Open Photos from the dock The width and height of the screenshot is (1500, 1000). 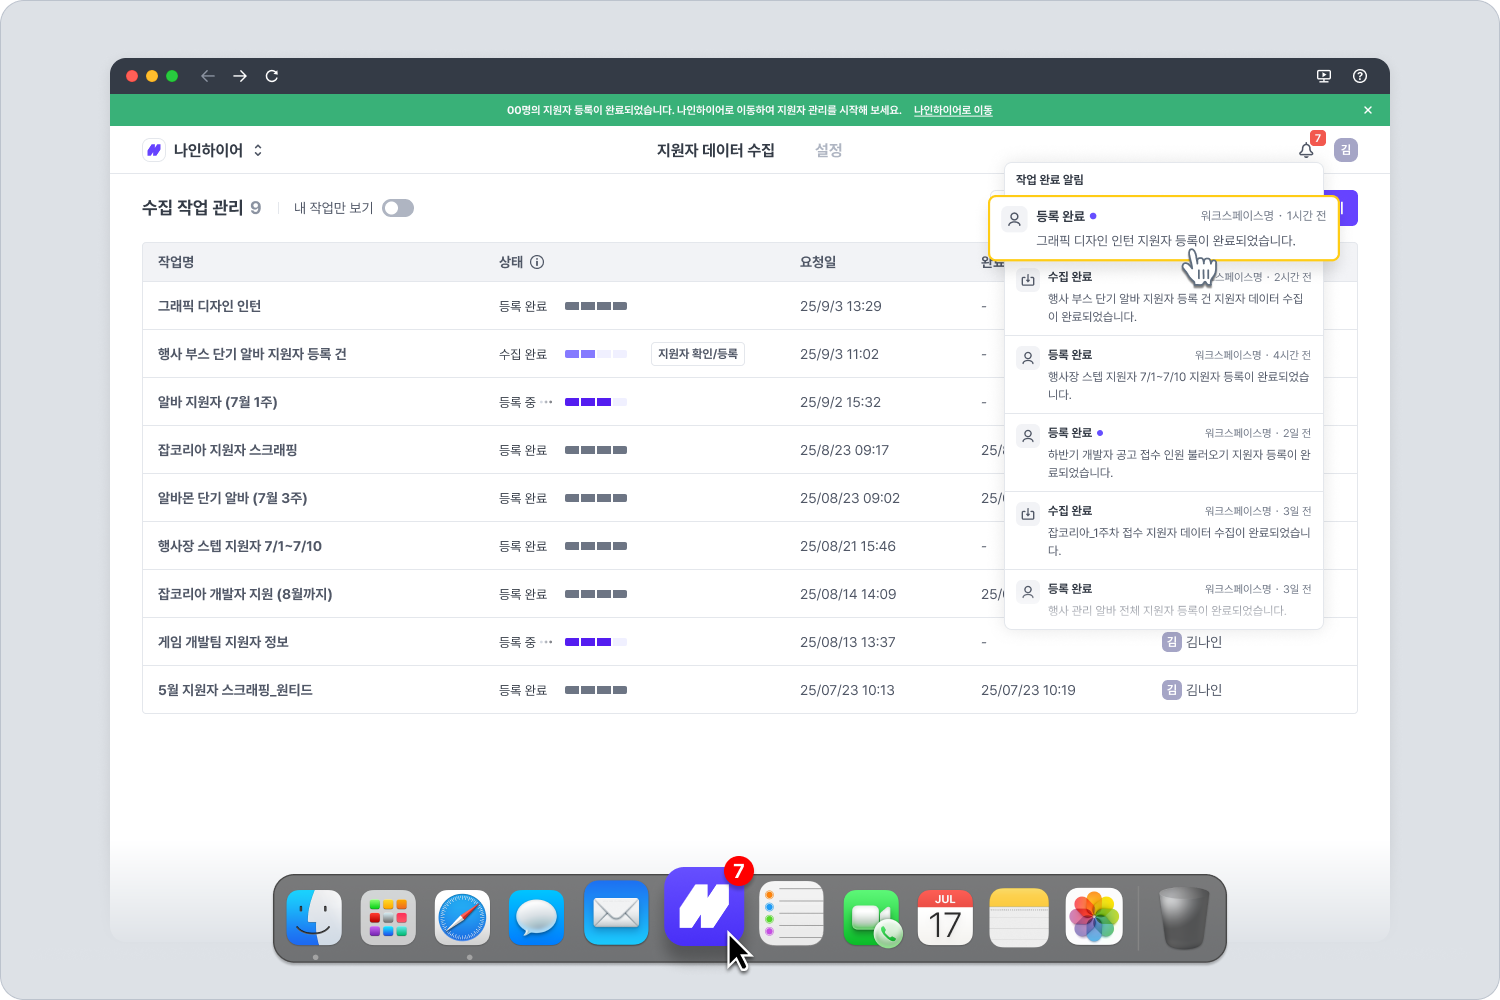pos(1094,916)
